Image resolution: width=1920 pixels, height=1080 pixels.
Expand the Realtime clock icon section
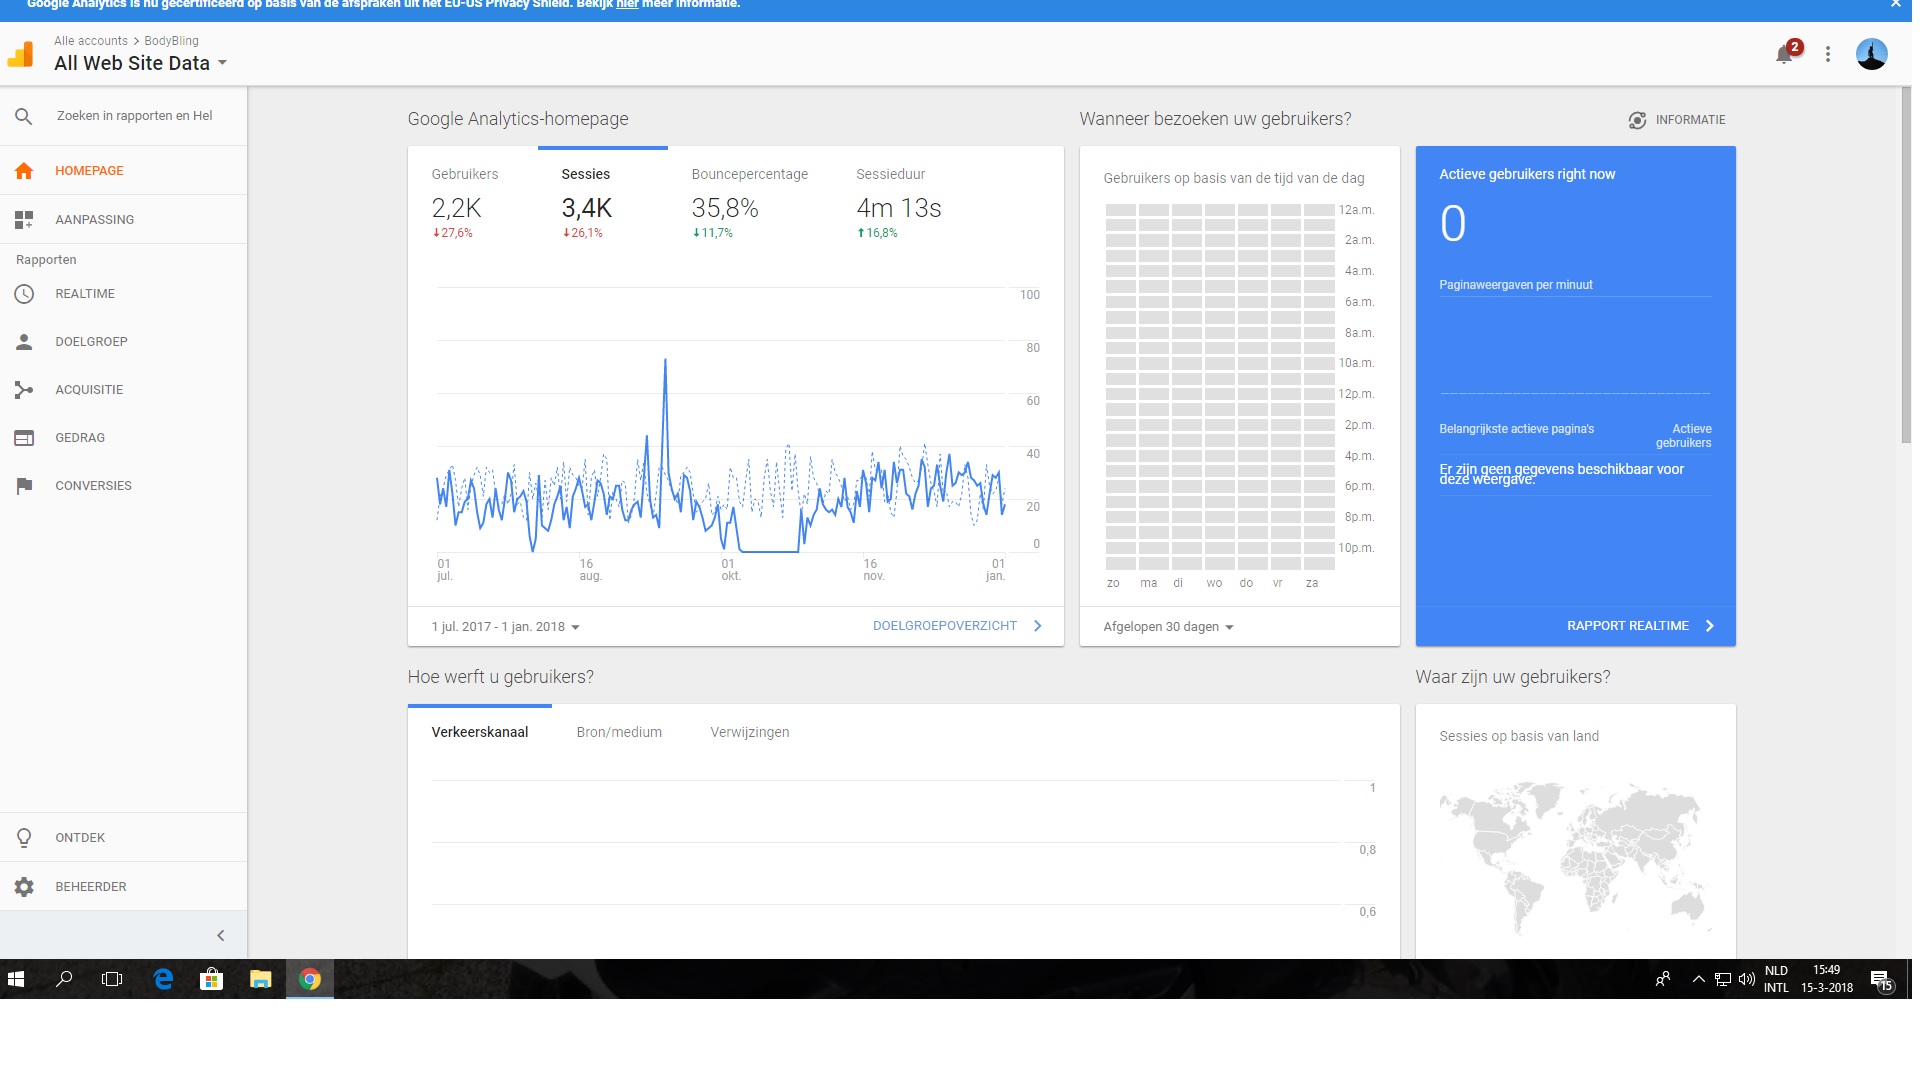pos(24,294)
